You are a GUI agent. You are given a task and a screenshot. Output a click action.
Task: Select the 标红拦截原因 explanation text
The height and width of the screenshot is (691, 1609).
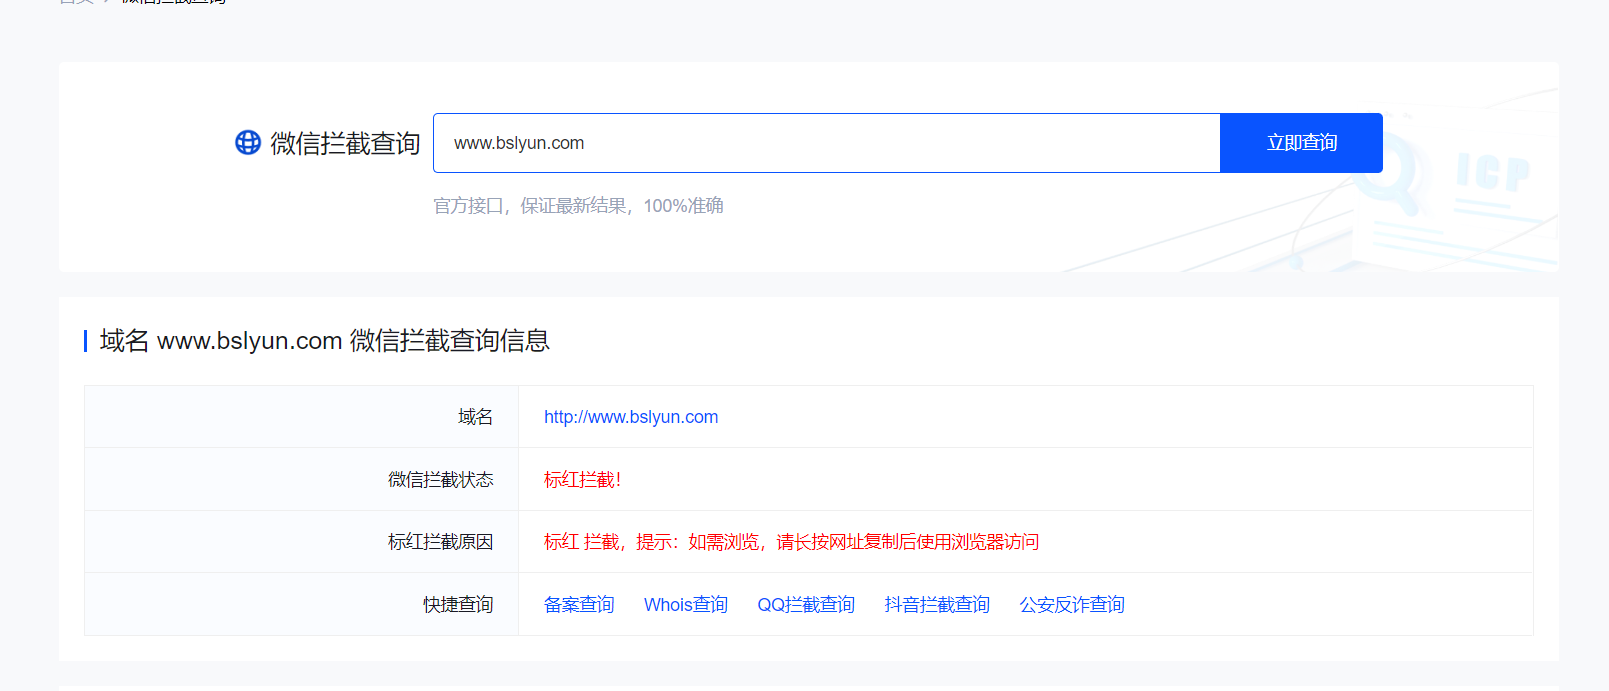[792, 542]
